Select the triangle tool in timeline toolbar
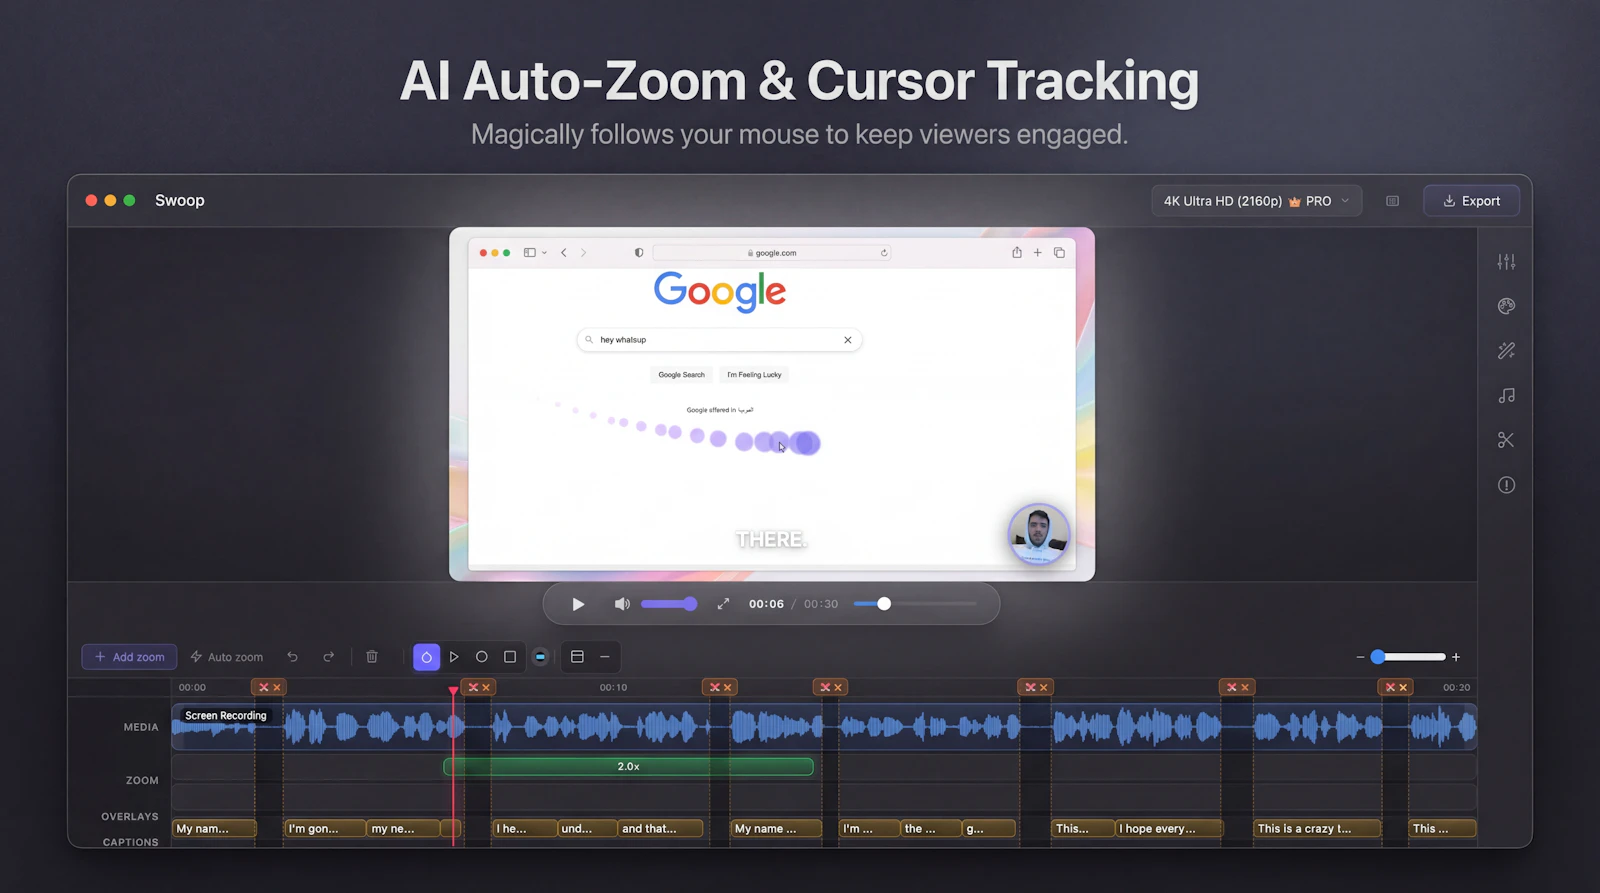Screen dimensions: 1600x893 [x=454, y=657]
